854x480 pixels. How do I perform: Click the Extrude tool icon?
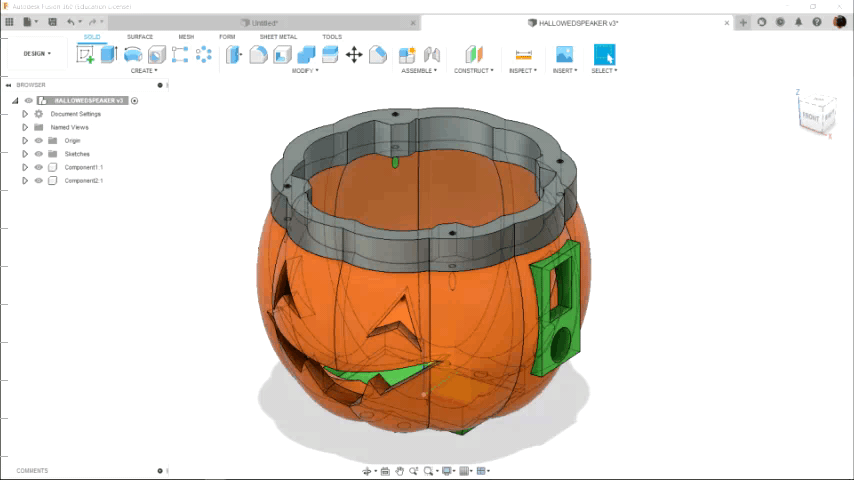pyautogui.click(x=108, y=55)
